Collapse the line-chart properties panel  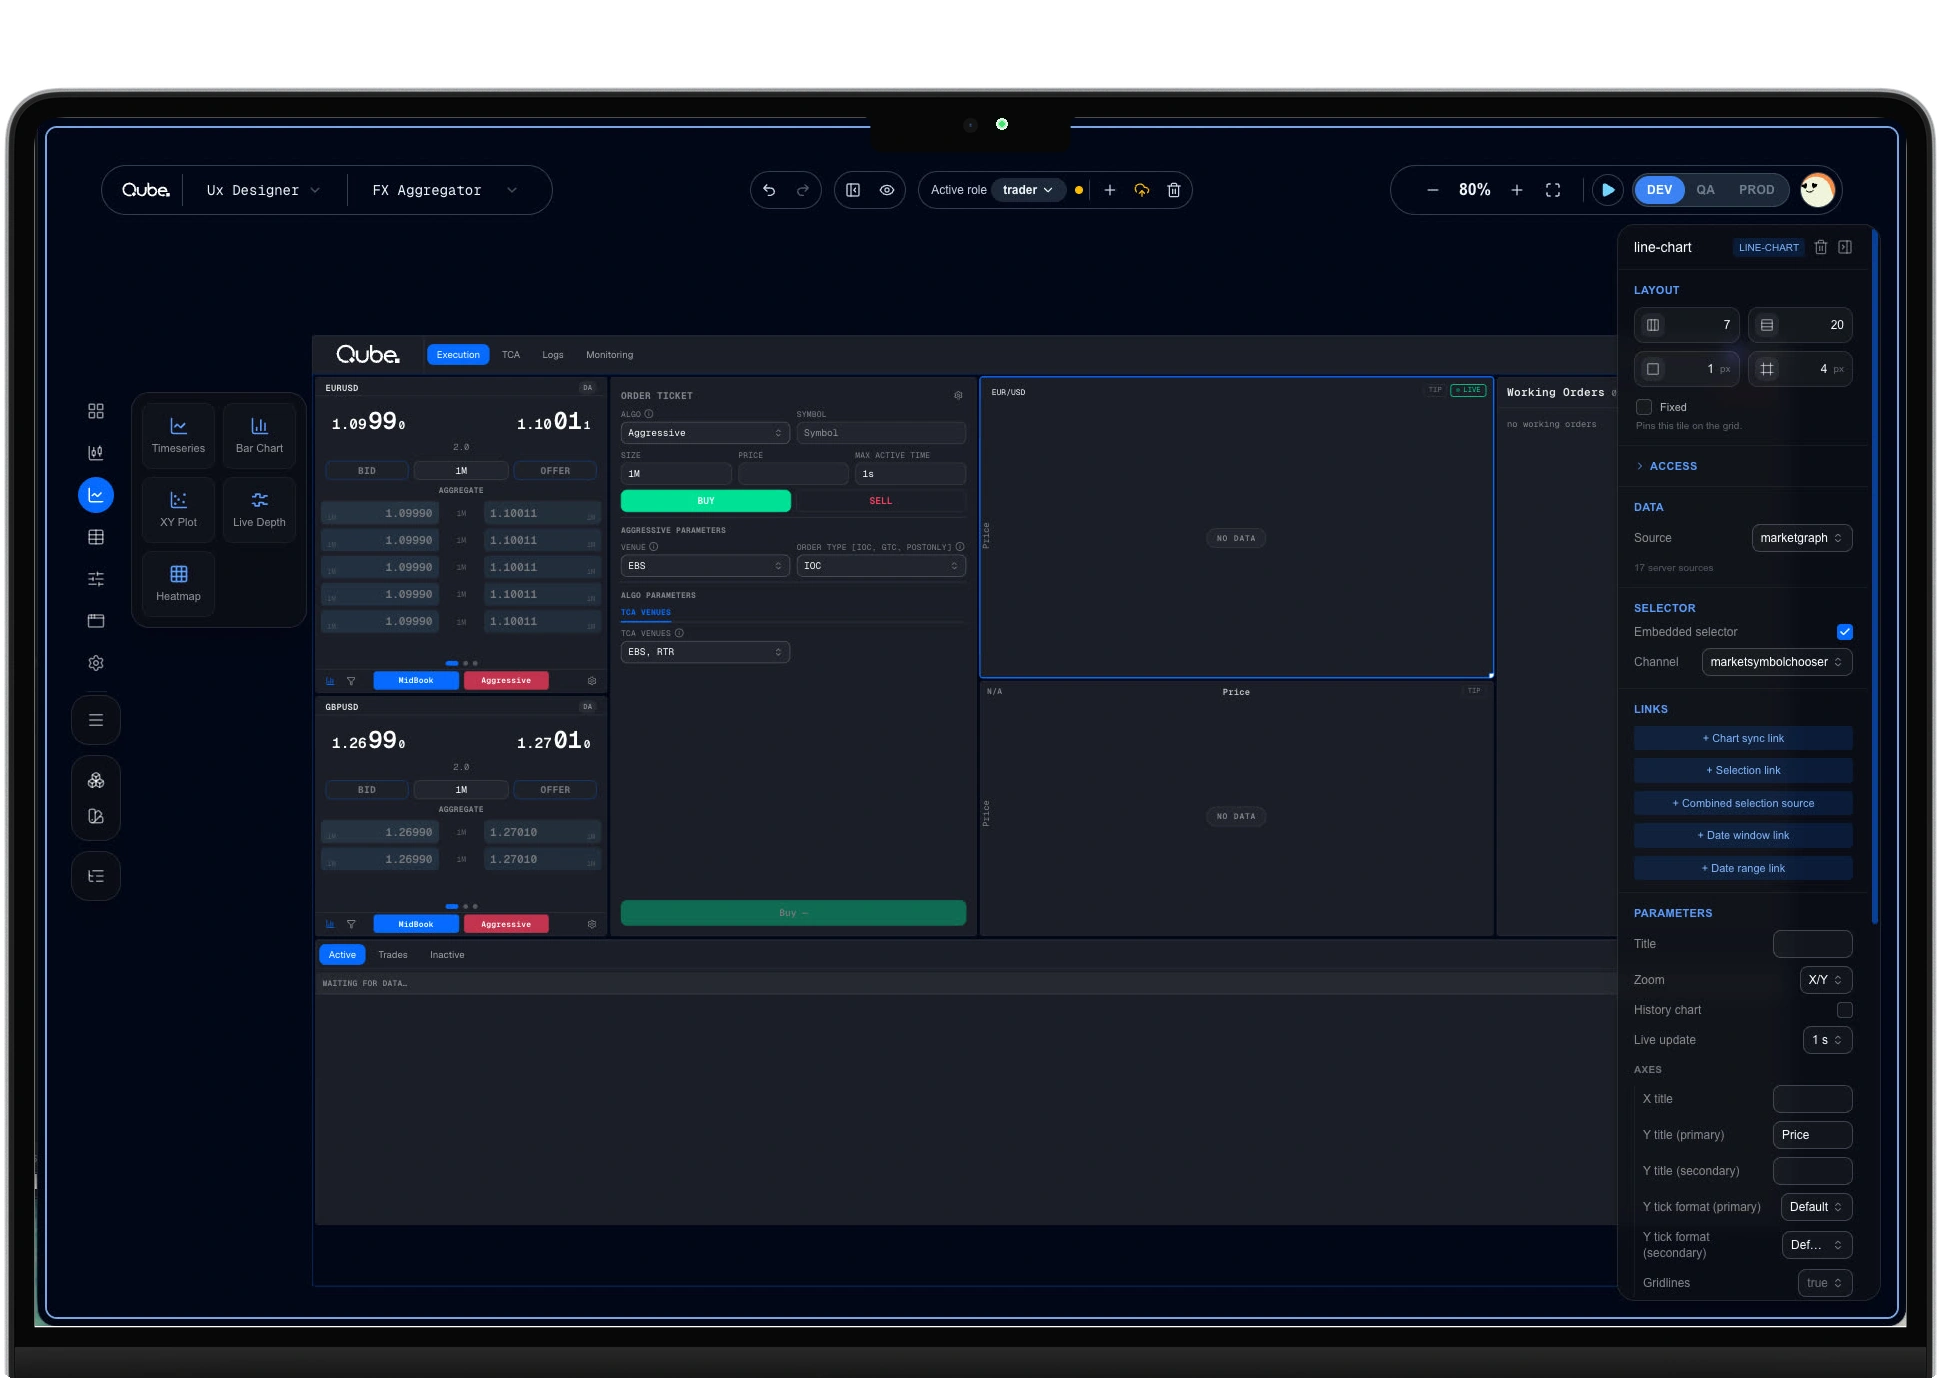click(1845, 247)
